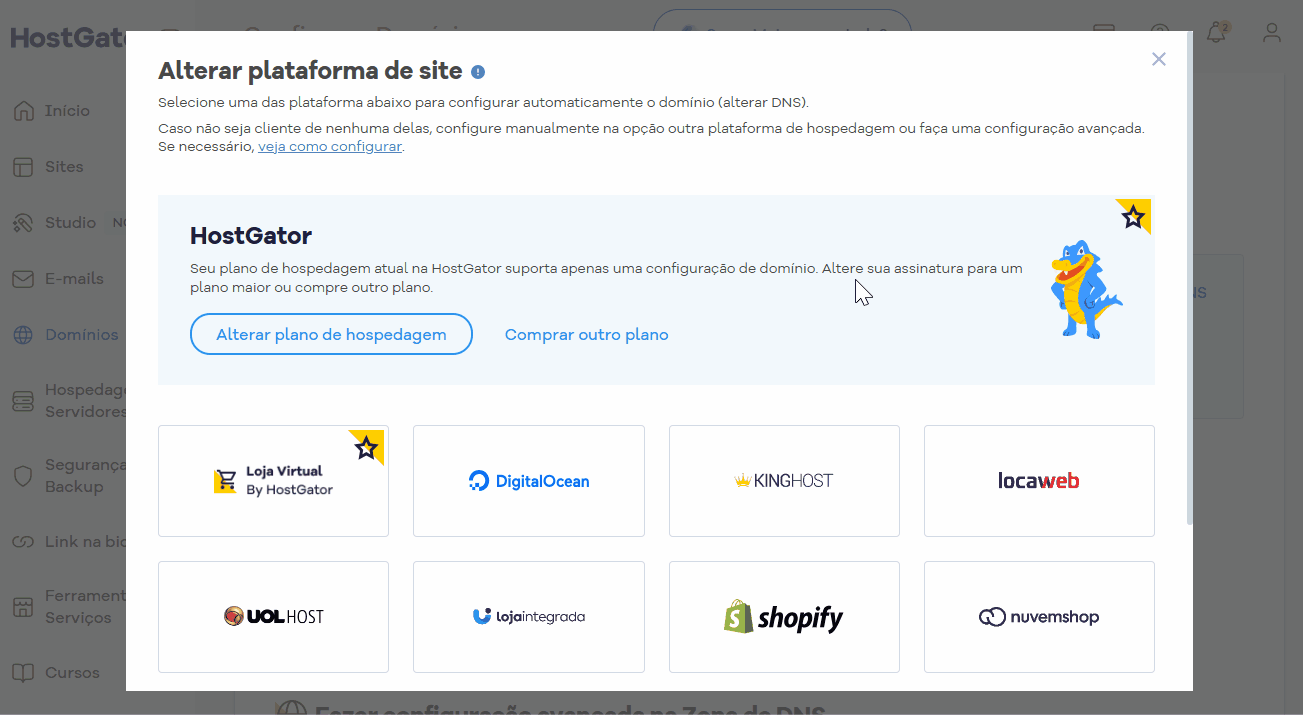This screenshot has height=715, width=1303.
Task: Open the veja como configurar link
Action: coord(330,146)
